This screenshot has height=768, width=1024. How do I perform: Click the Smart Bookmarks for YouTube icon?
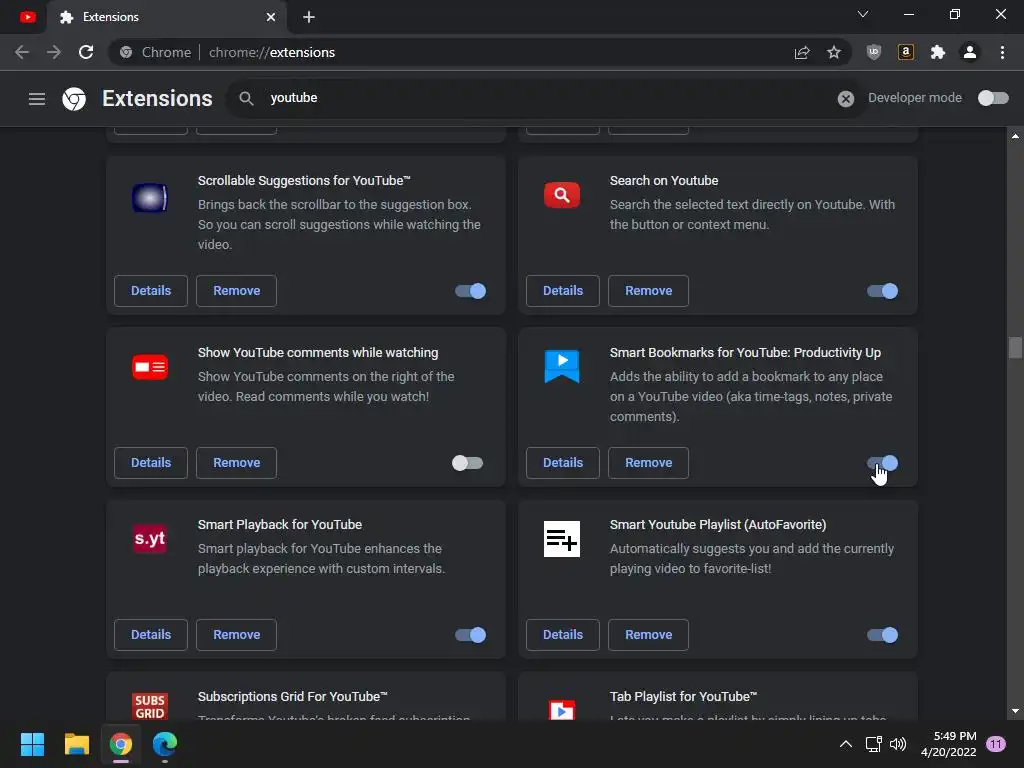click(562, 366)
